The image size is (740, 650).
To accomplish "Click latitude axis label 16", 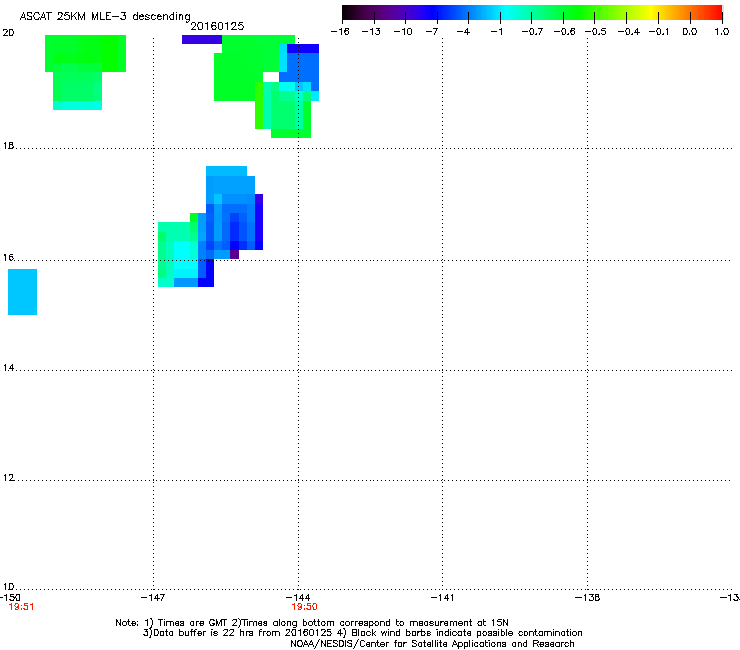I will [8, 257].
